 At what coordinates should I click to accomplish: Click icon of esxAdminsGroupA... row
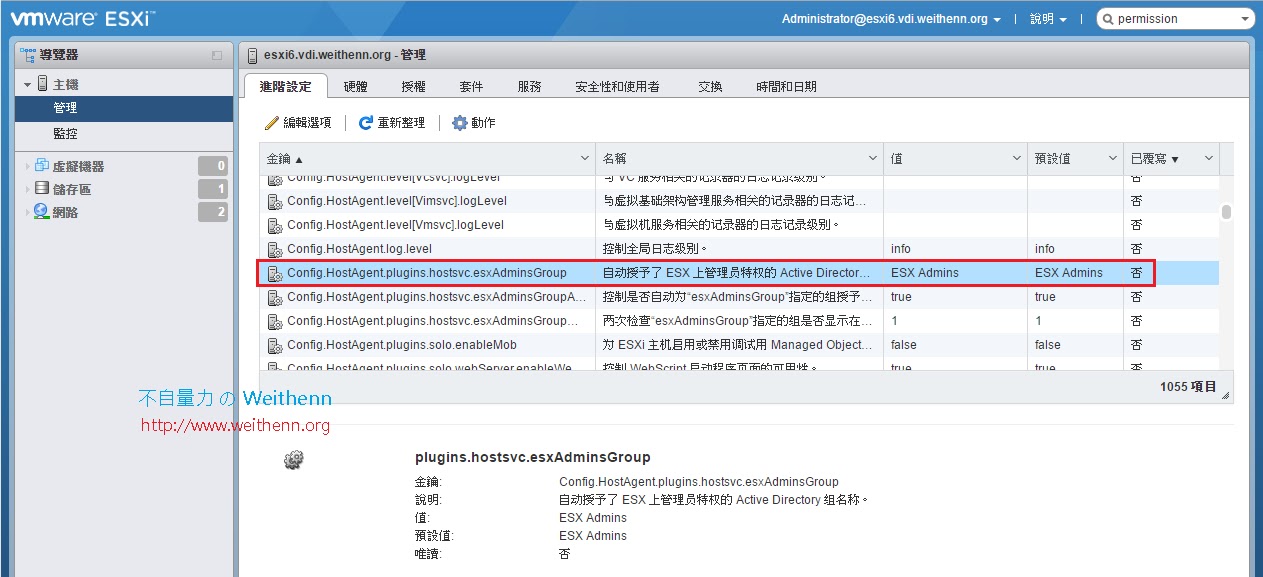pos(275,297)
